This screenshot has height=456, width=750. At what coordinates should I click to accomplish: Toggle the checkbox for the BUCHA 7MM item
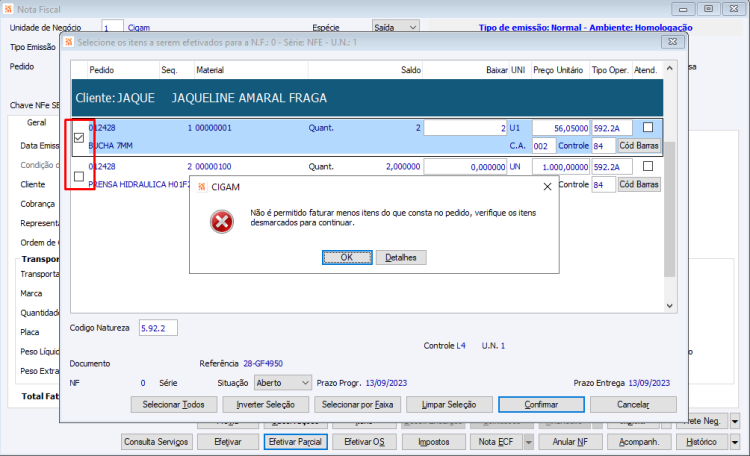(79, 138)
